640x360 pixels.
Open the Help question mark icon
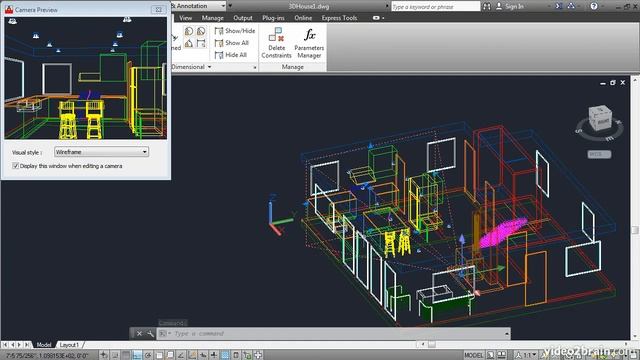point(594,6)
